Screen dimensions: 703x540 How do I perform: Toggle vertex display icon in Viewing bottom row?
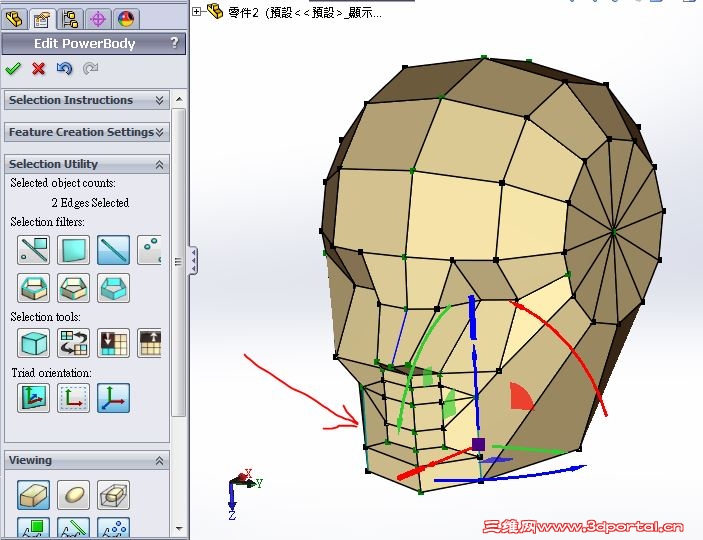click(x=113, y=528)
